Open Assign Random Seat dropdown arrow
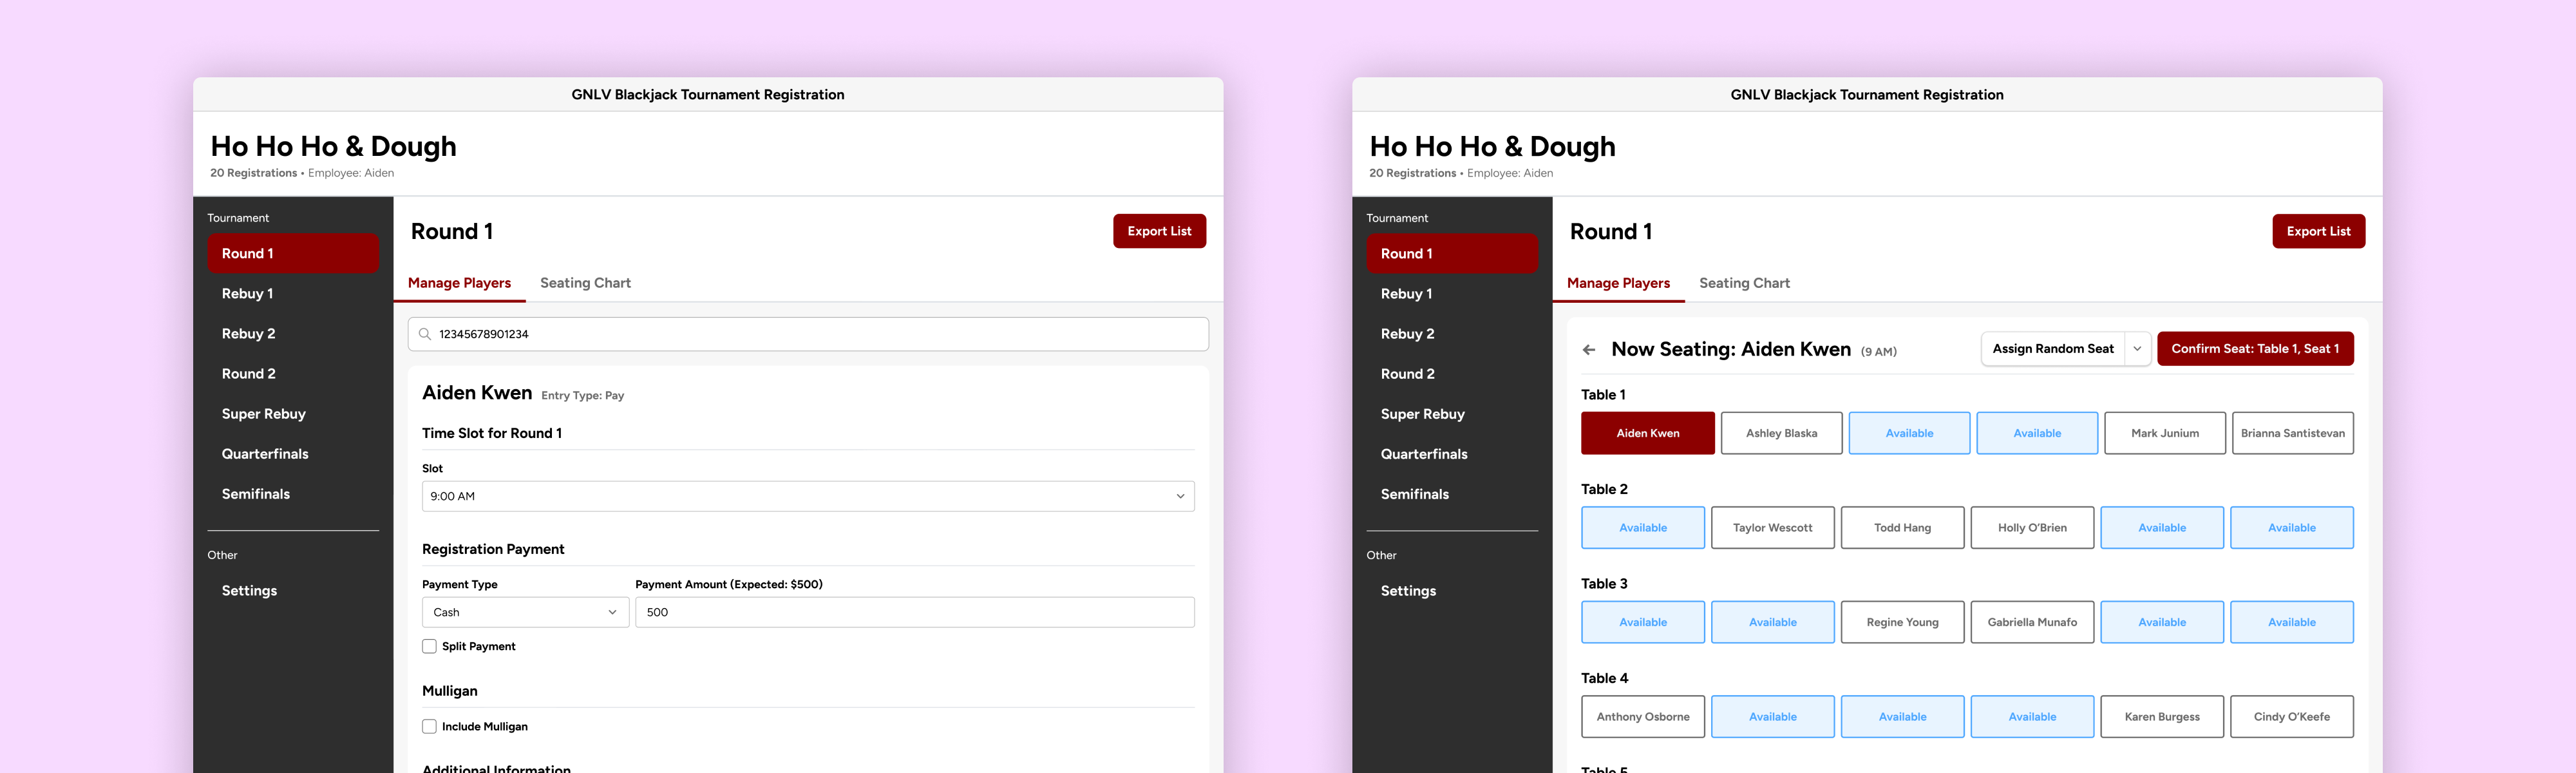This screenshot has width=2576, height=773. tap(2137, 349)
